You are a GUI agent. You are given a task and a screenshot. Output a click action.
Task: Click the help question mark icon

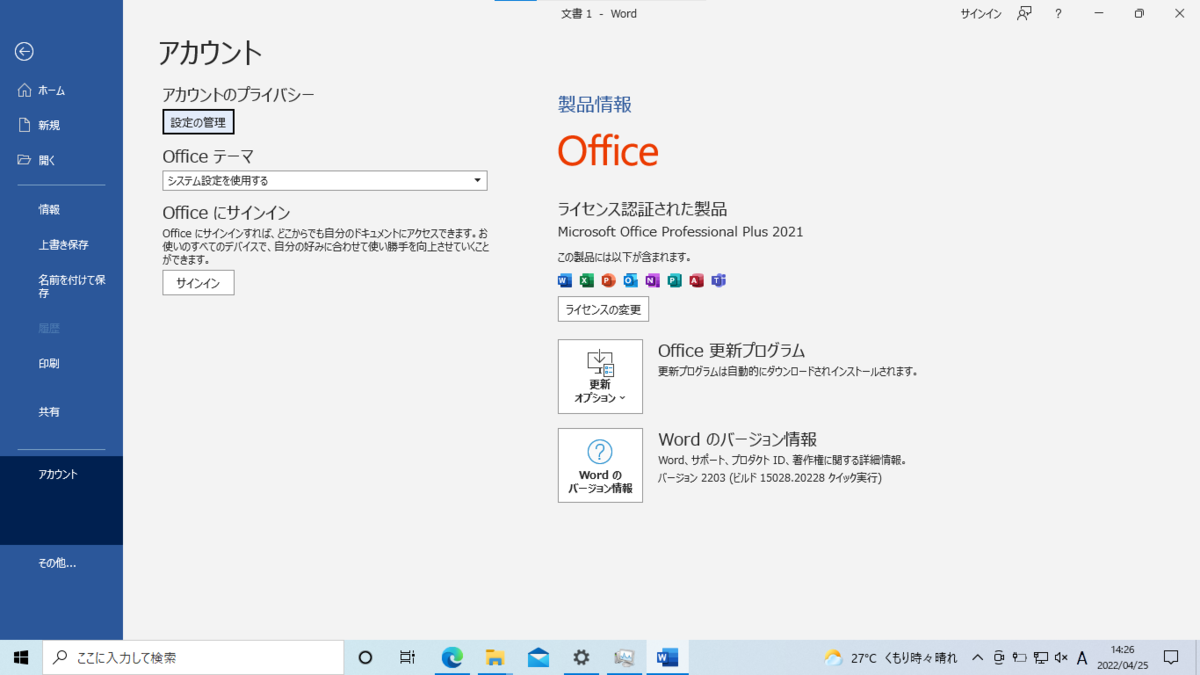[x=1058, y=14]
